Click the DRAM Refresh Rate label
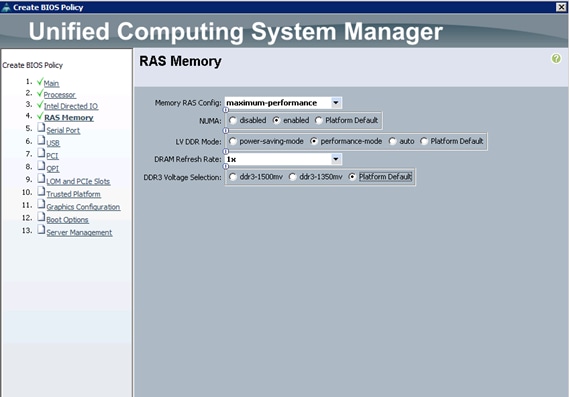Image resolution: width=569 pixels, height=397 pixels. point(188,159)
